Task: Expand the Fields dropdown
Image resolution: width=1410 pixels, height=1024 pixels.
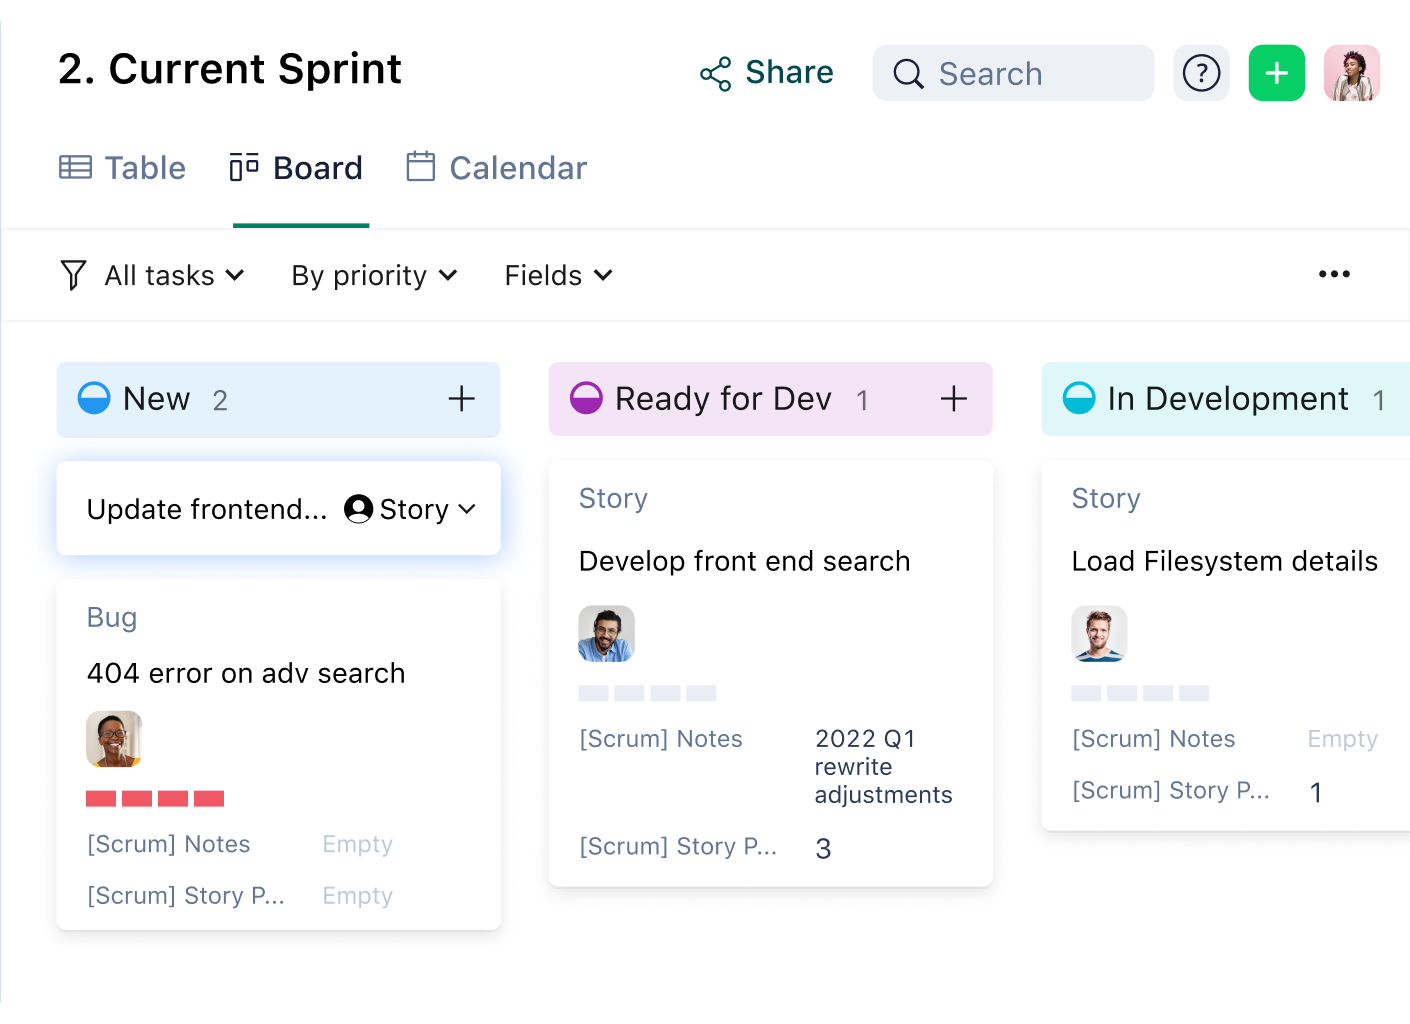Action: point(558,275)
